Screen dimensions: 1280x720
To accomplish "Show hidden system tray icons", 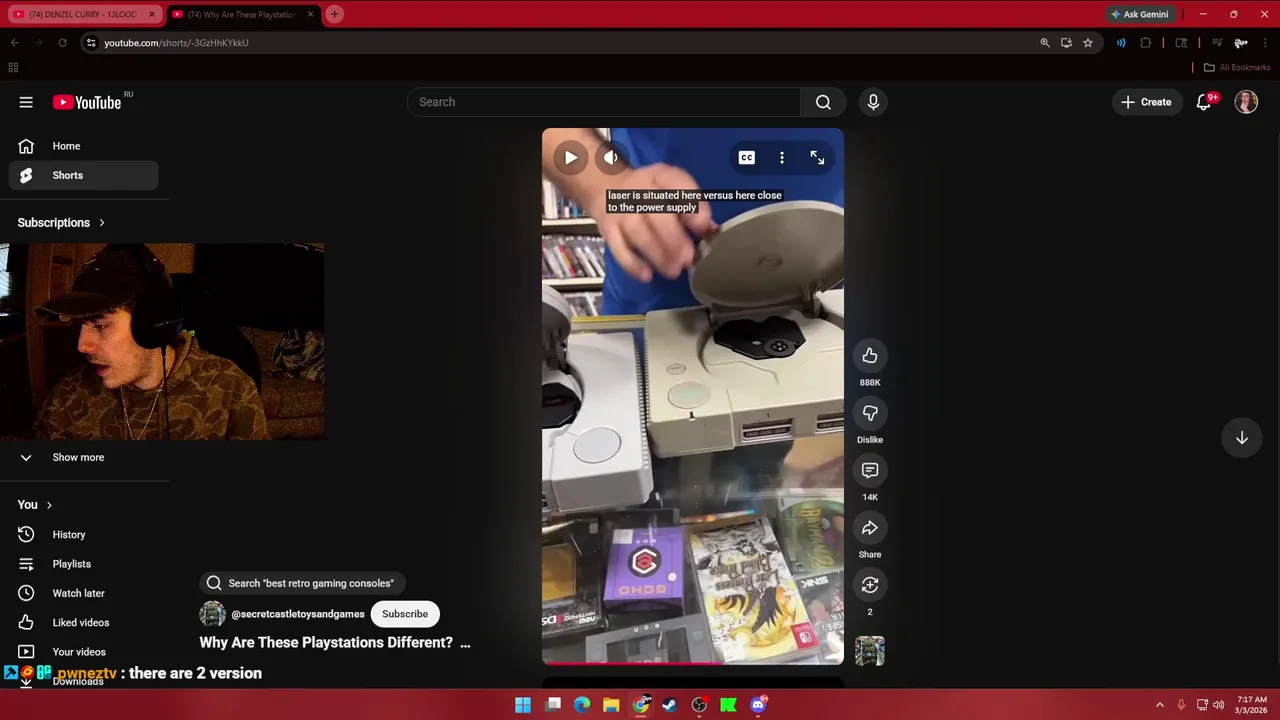I will (x=1160, y=705).
